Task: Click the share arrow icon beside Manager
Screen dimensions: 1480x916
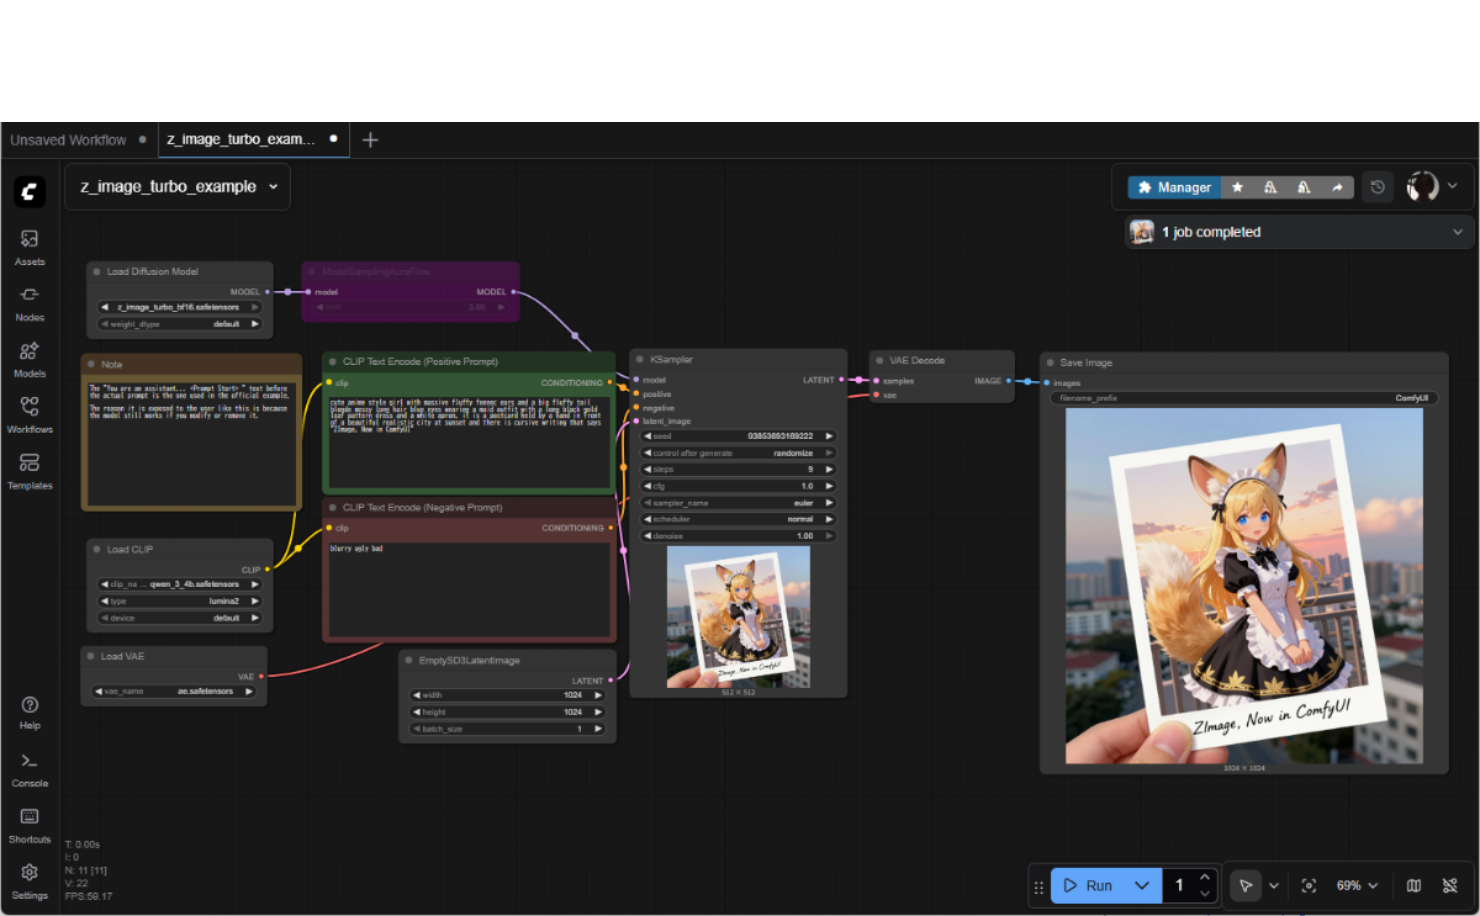Action: click(1337, 187)
